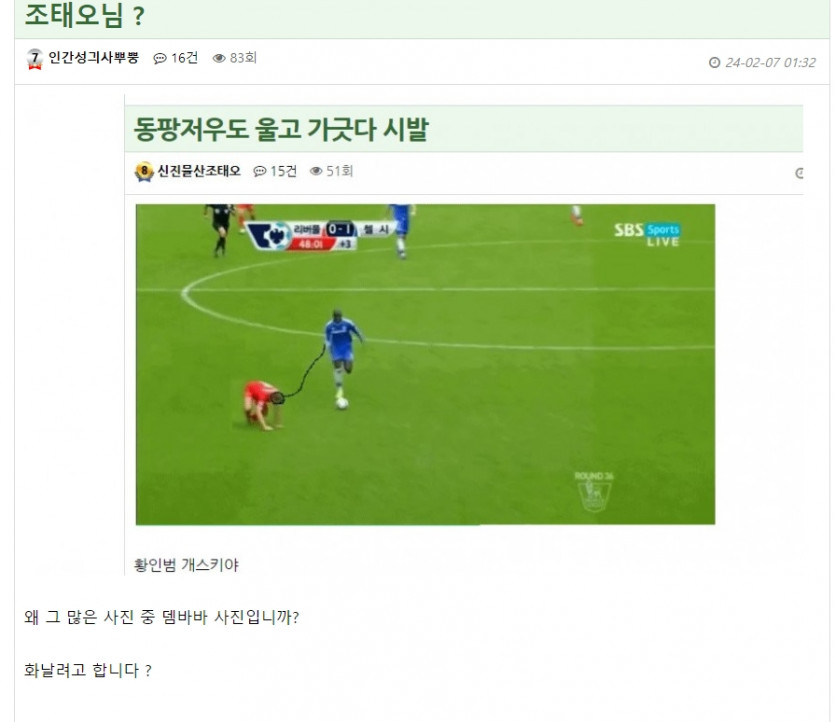835x722 pixels.
Task: Click the post title 조태오님 ?
Action: click(x=85, y=15)
